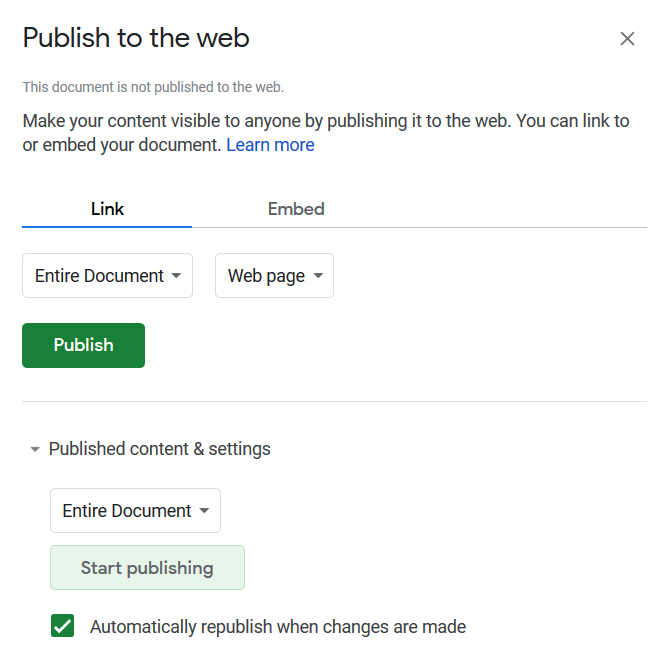Uncheck the automatically republish checkbox
667x668 pixels.
(x=63, y=625)
